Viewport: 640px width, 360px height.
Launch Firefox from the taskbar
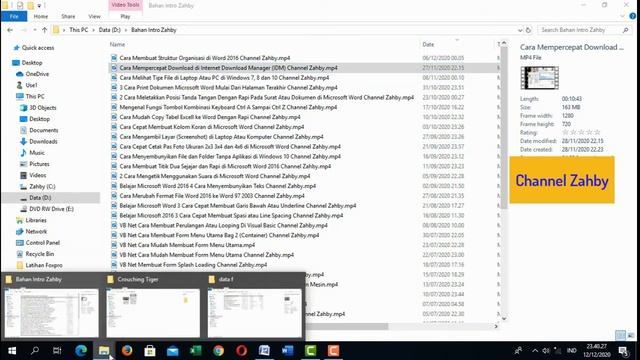click(x=127, y=351)
